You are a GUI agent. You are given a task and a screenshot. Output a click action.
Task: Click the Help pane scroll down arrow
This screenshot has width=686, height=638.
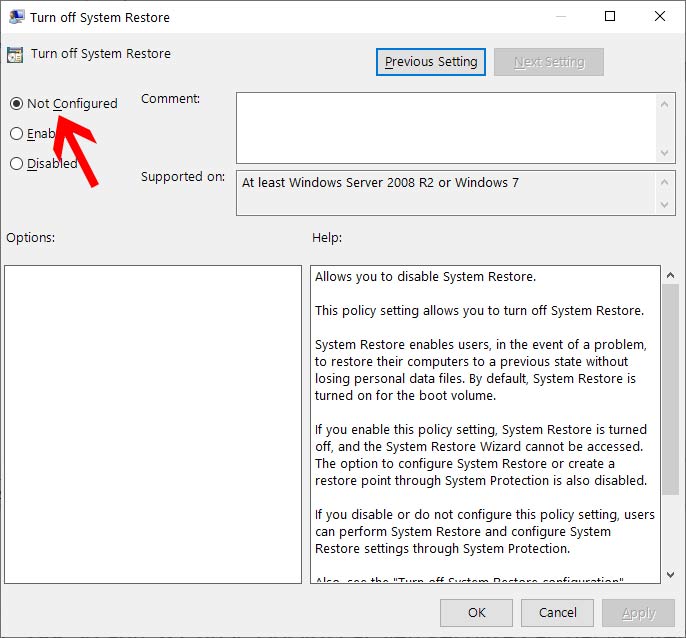coord(670,574)
